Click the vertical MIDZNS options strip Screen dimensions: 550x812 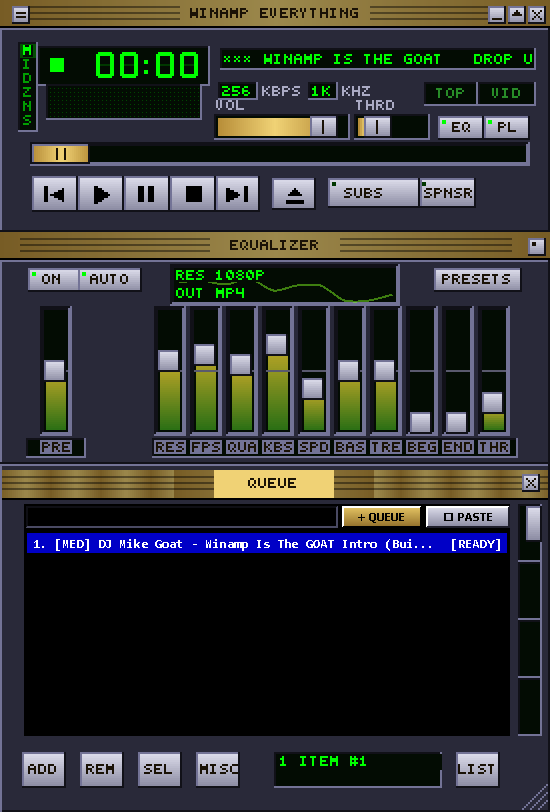(x=27, y=86)
